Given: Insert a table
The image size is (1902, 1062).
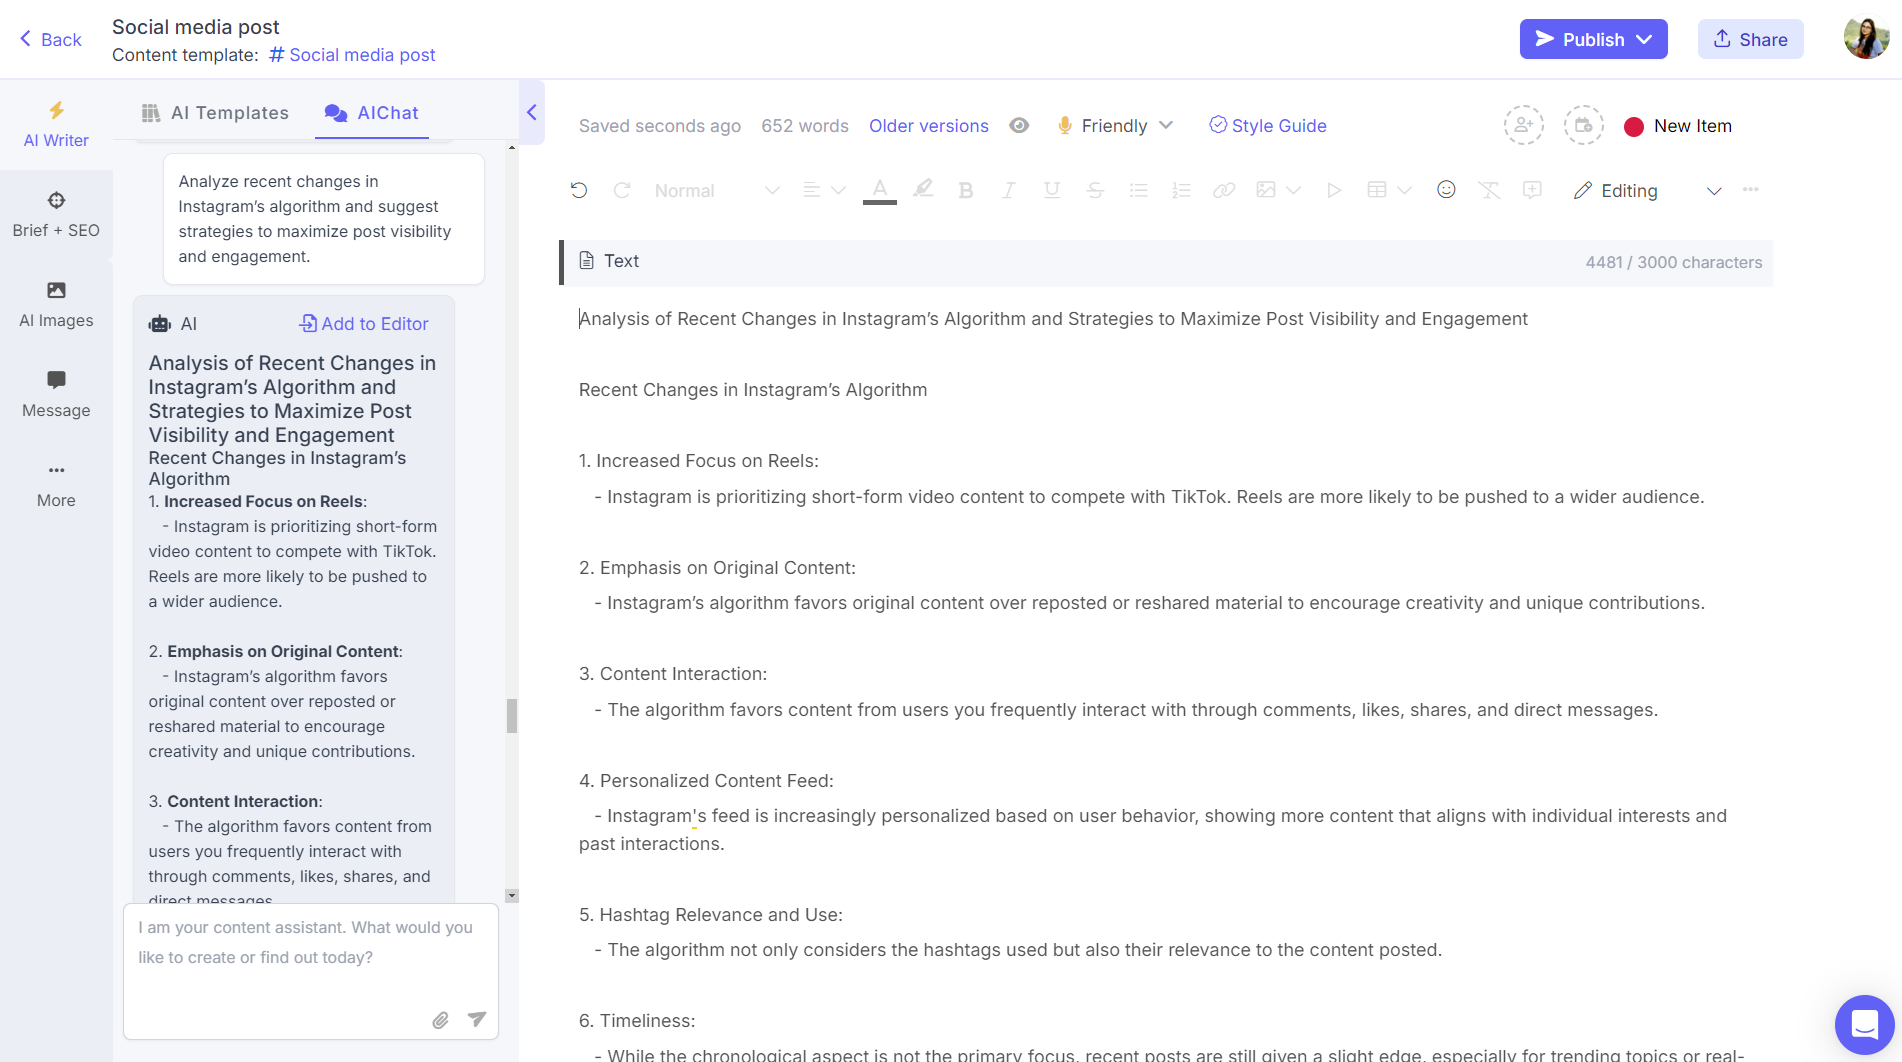Looking at the screenshot, I should coord(1377,190).
